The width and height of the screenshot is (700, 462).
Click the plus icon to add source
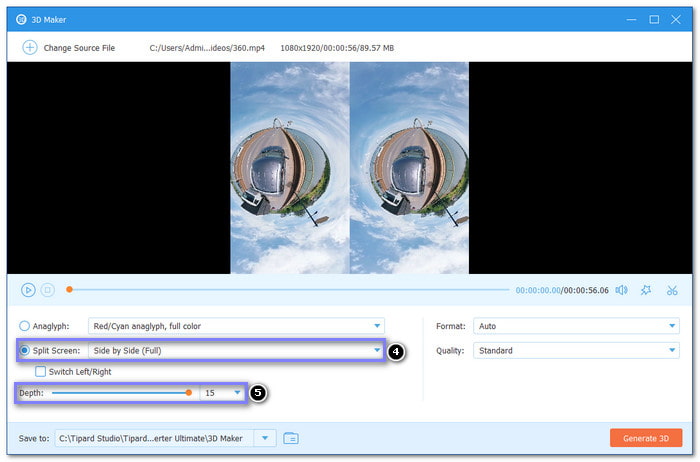[29, 47]
